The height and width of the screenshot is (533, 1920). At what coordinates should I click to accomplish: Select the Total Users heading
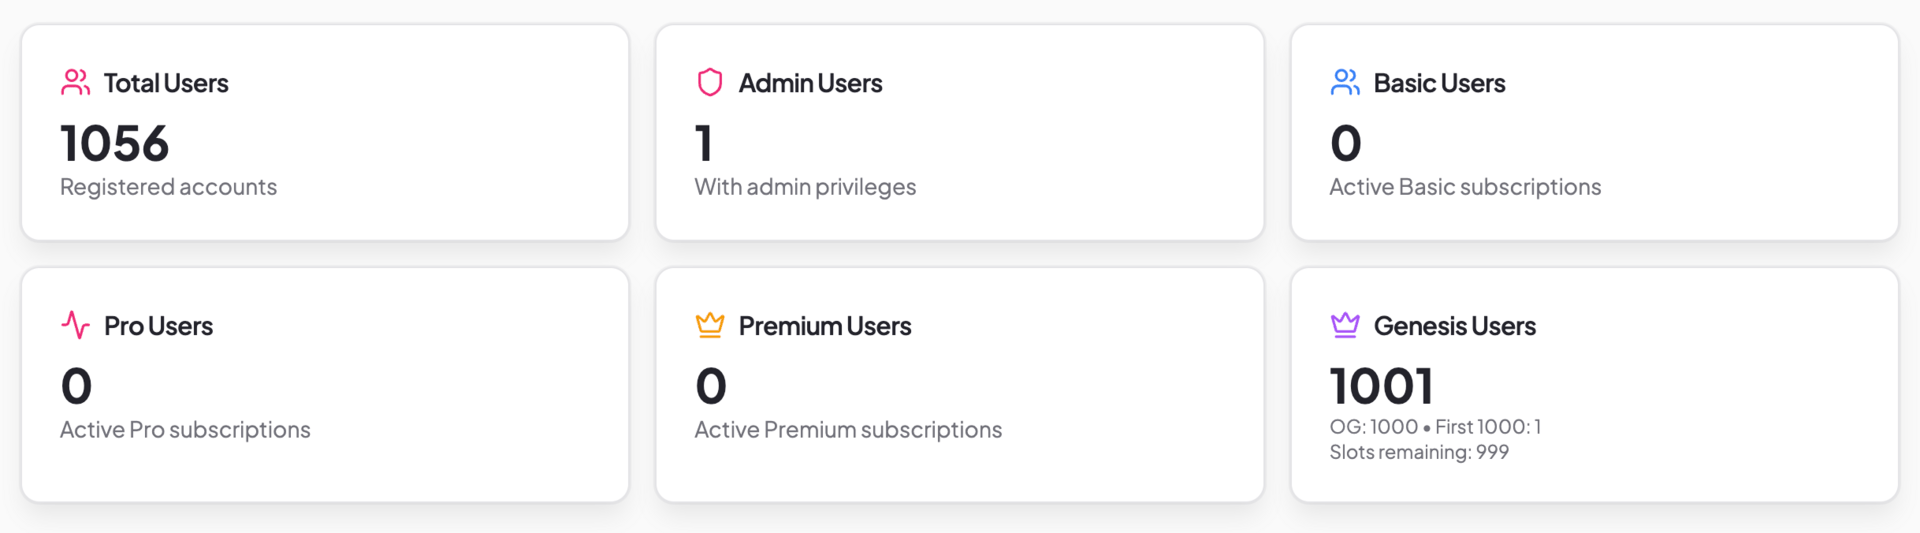(x=166, y=83)
